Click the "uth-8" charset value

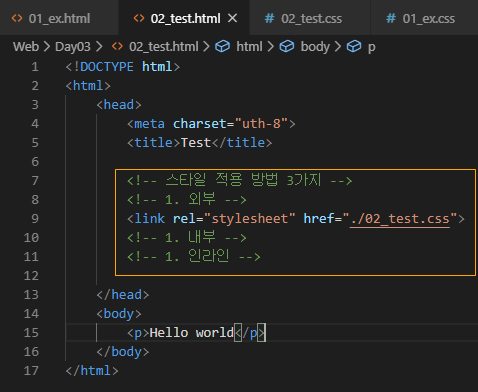coord(261,124)
